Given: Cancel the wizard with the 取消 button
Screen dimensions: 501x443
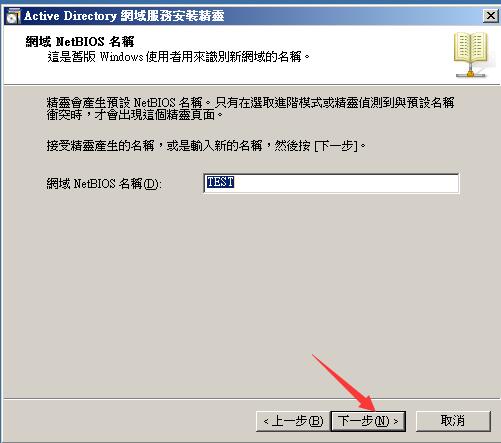Looking at the screenshot, I should [453, 421].
